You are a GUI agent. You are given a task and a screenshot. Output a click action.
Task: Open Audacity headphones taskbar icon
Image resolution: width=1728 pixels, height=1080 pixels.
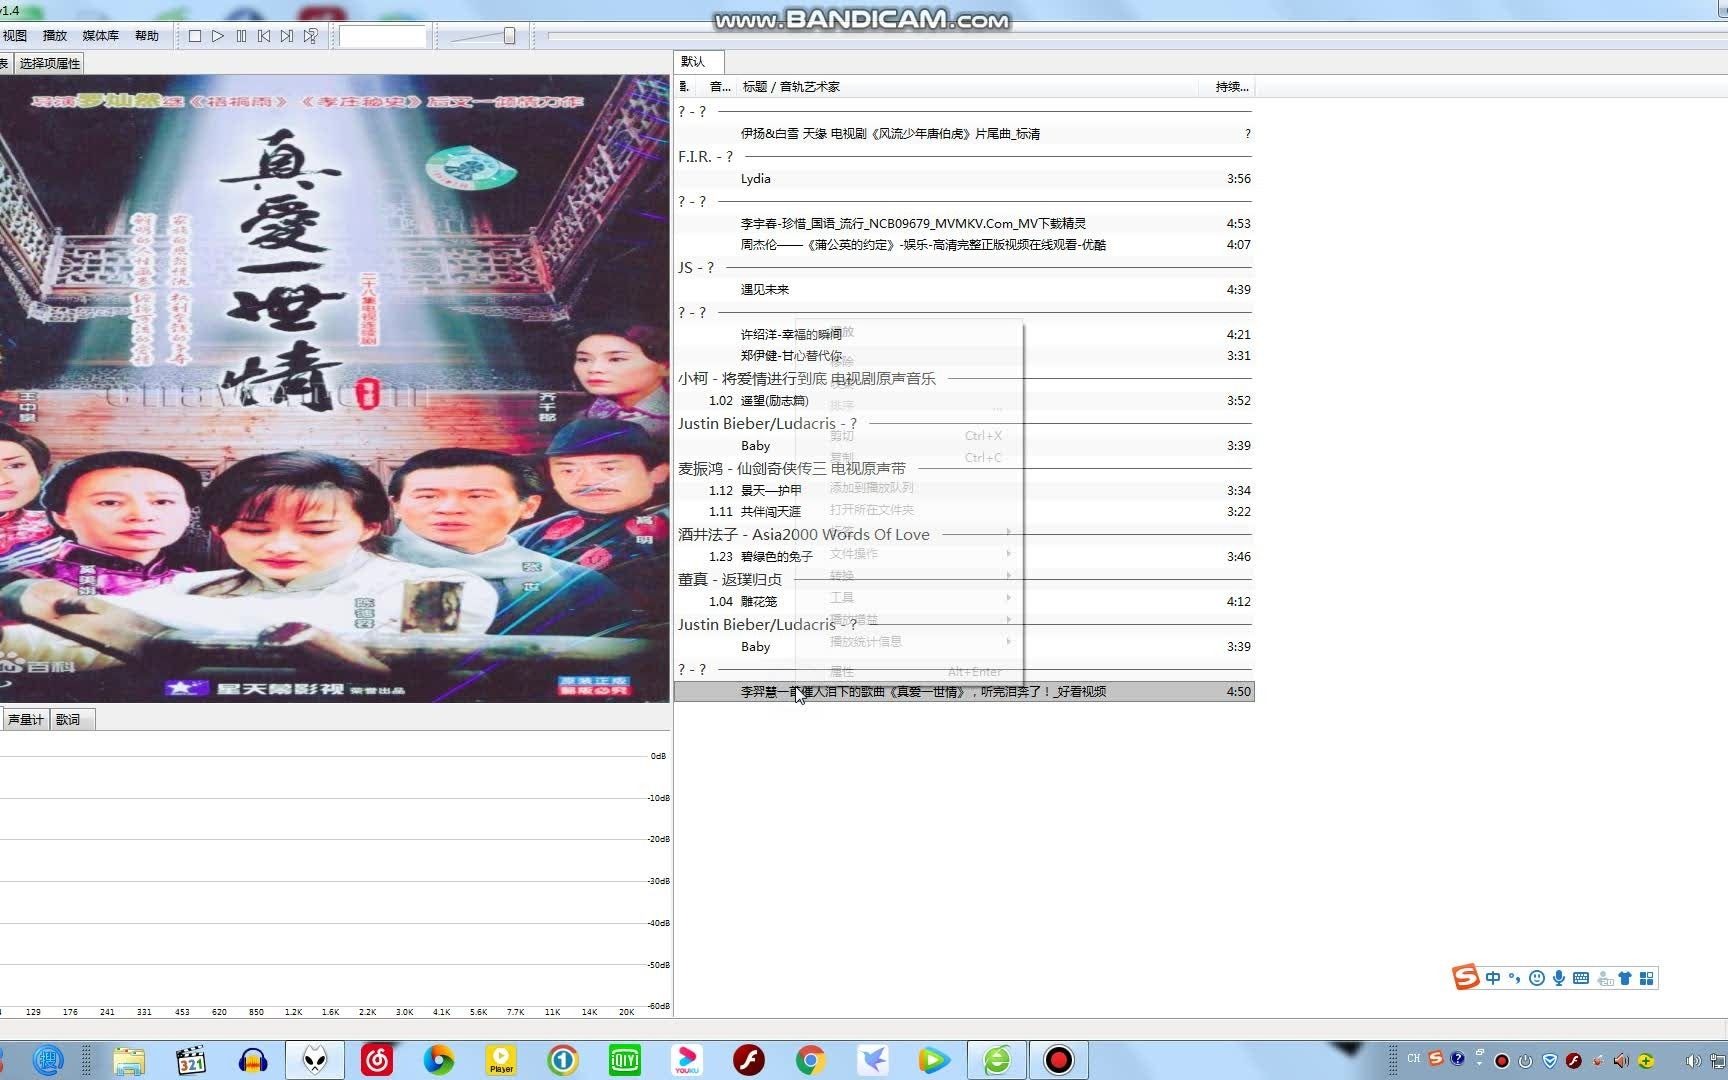(252, 1060)
